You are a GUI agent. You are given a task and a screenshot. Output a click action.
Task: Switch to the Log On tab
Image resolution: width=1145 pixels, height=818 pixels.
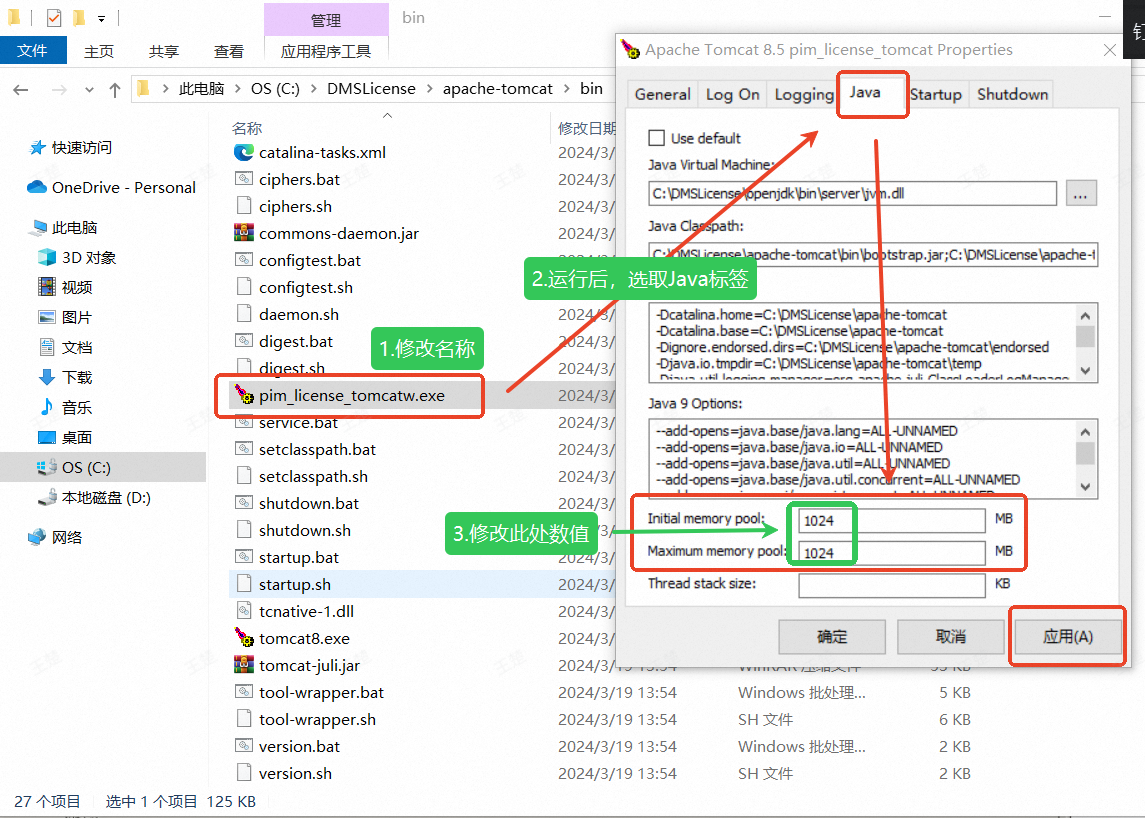coord(732,94)
